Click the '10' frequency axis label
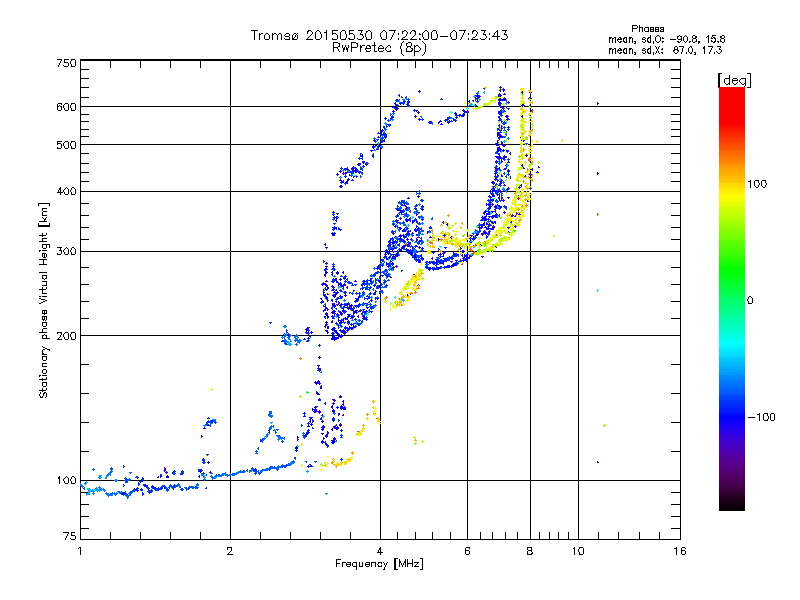 click(578, 551)
